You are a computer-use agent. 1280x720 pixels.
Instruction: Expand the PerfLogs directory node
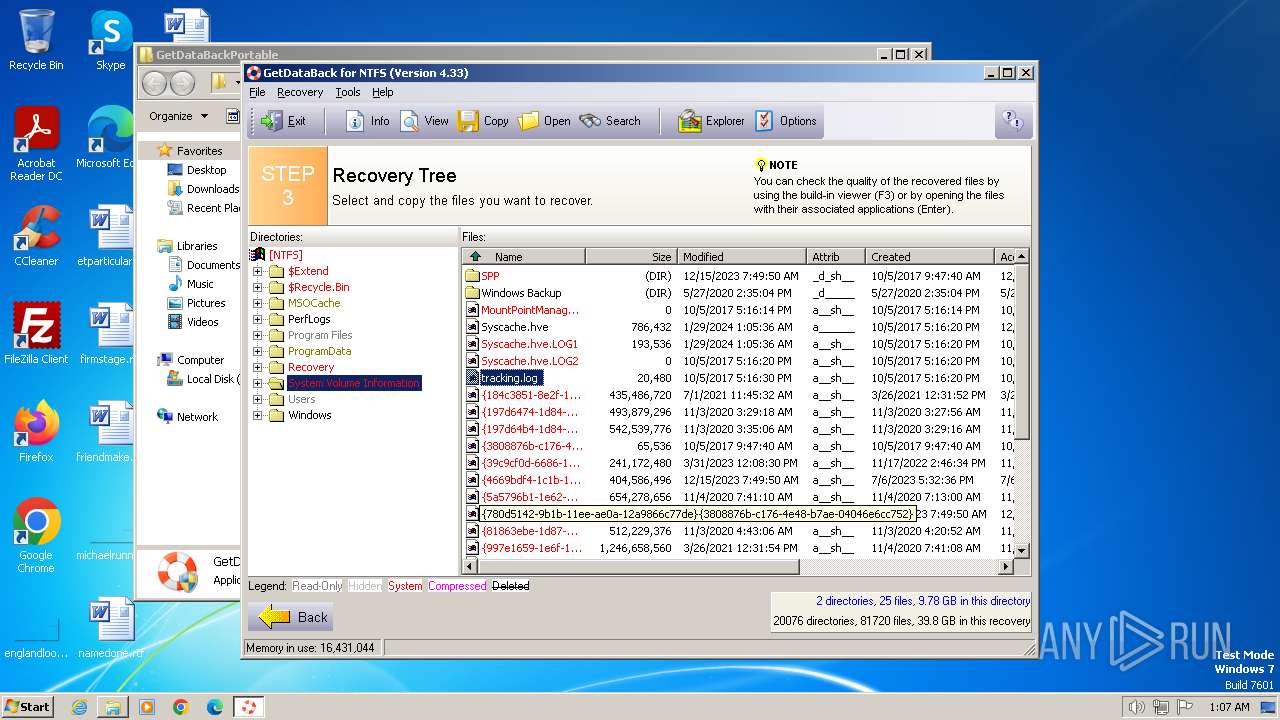257,319
